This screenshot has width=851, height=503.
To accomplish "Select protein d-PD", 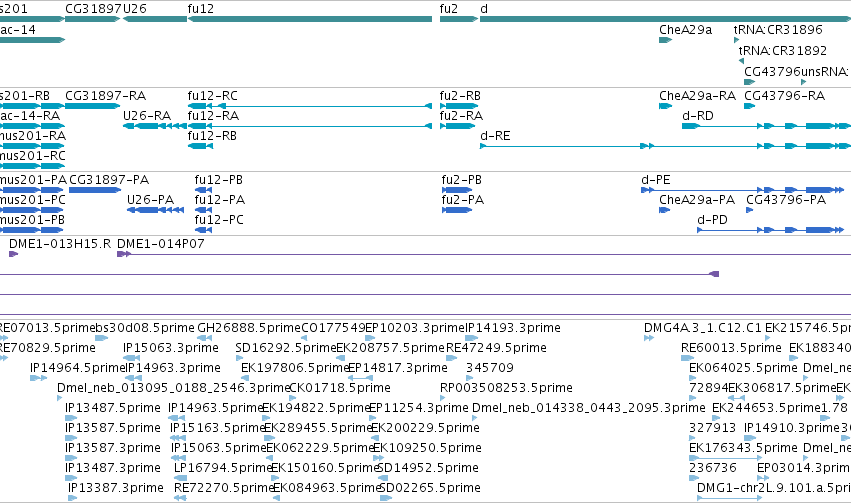I will coord(771,230).
